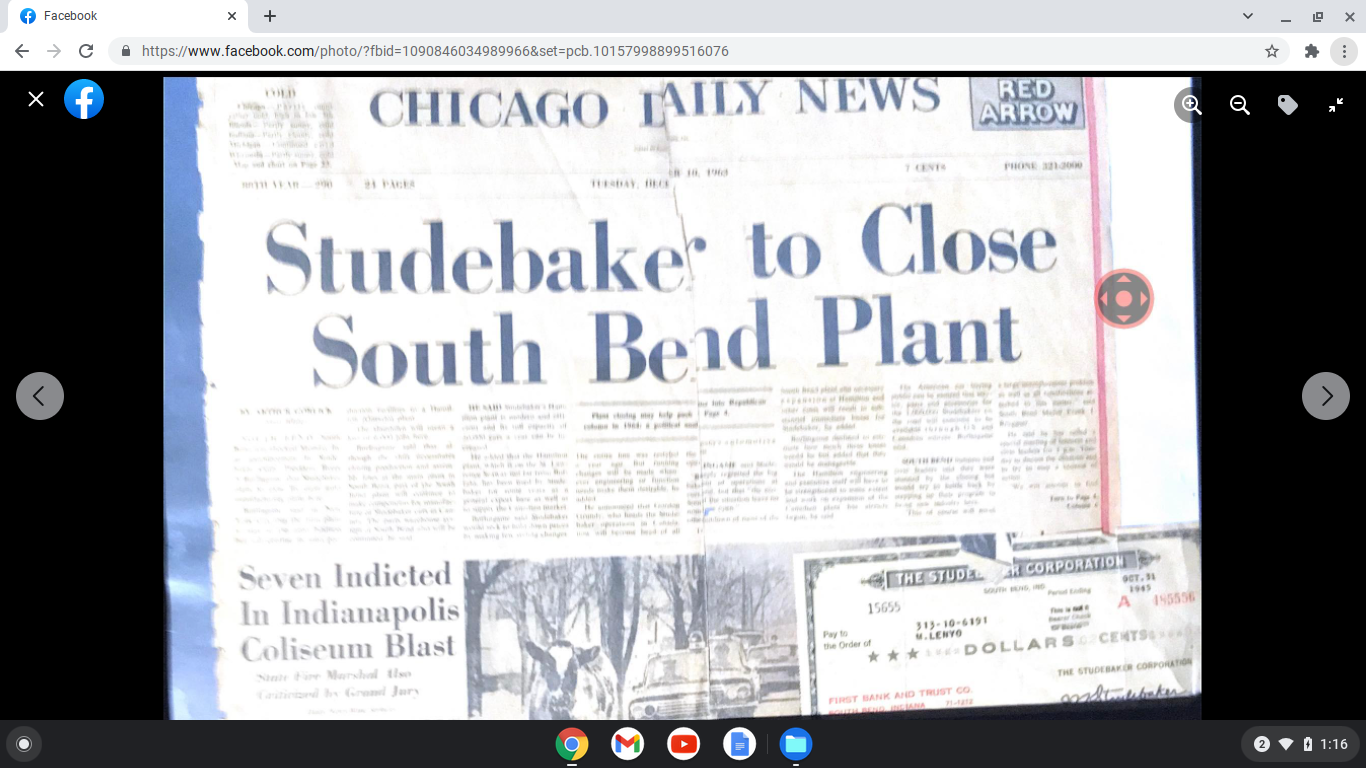Open Wi-Fi status in tray
The image size is (1366, 768).
(1286, 744)
